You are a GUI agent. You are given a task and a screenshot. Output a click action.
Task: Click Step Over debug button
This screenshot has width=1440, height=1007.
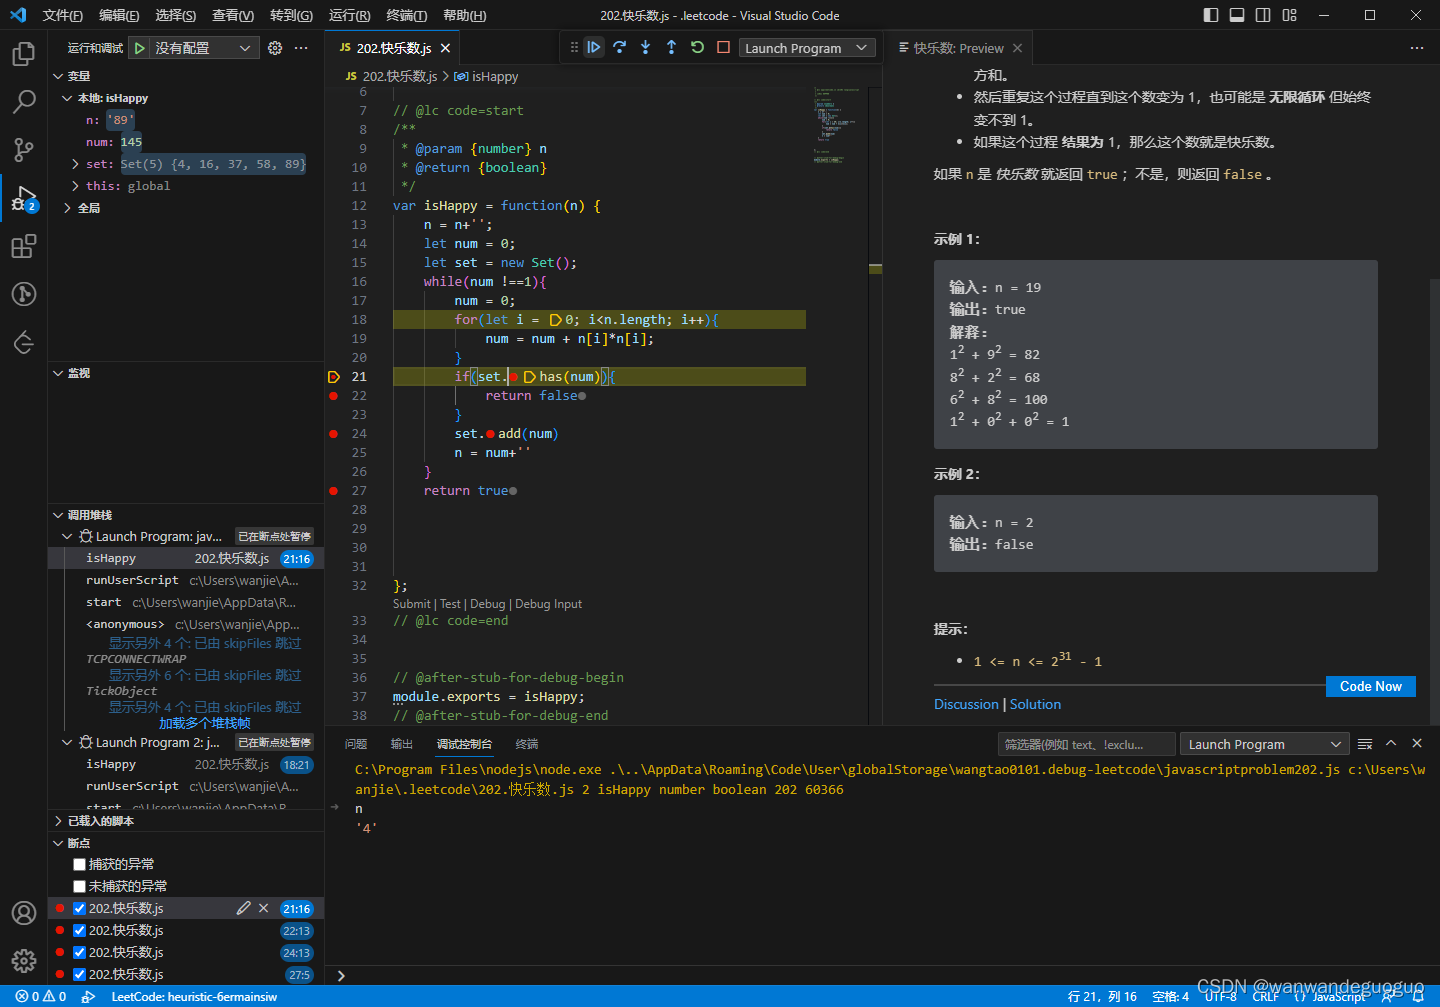620,47
